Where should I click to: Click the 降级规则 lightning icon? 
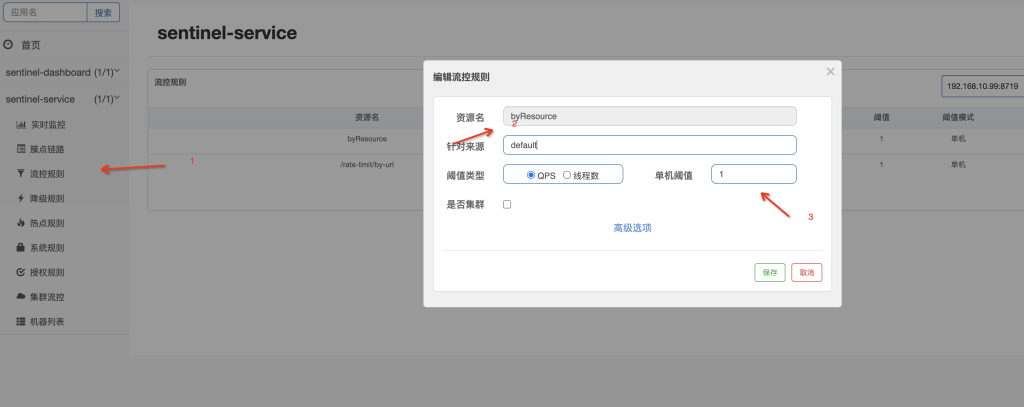(x=21, y=199)
